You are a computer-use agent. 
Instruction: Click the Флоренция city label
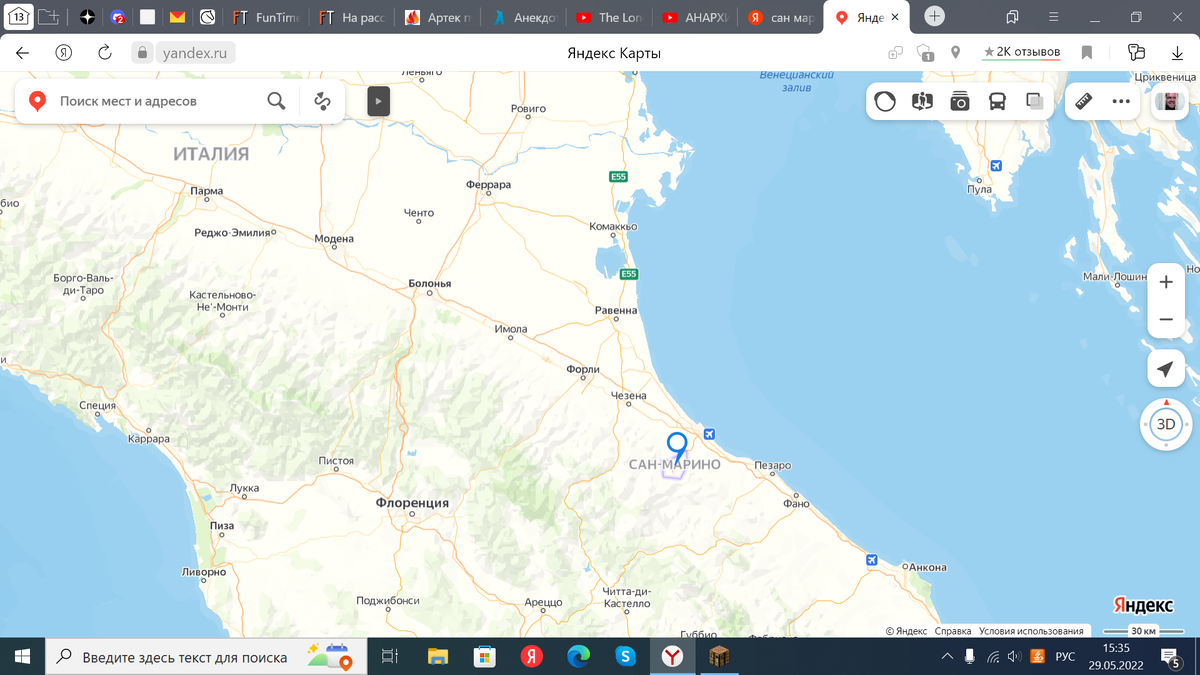pos(412,503)
